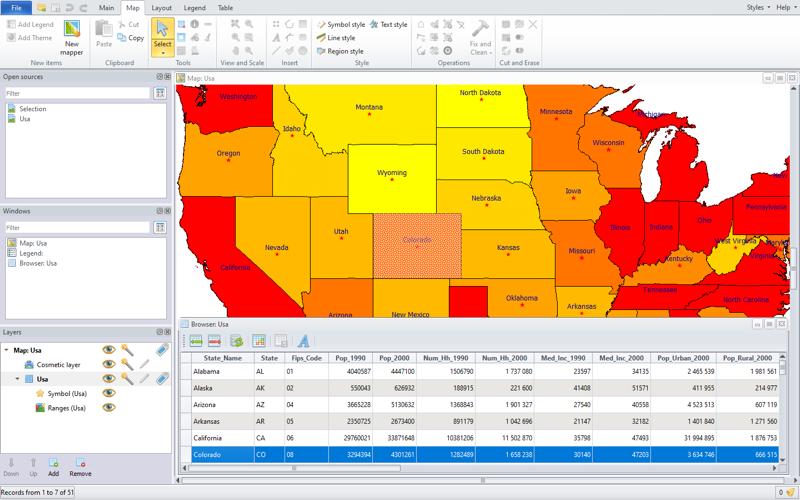
Task: Click the Add button in Layers panel
Action: (x=54, y=467)
